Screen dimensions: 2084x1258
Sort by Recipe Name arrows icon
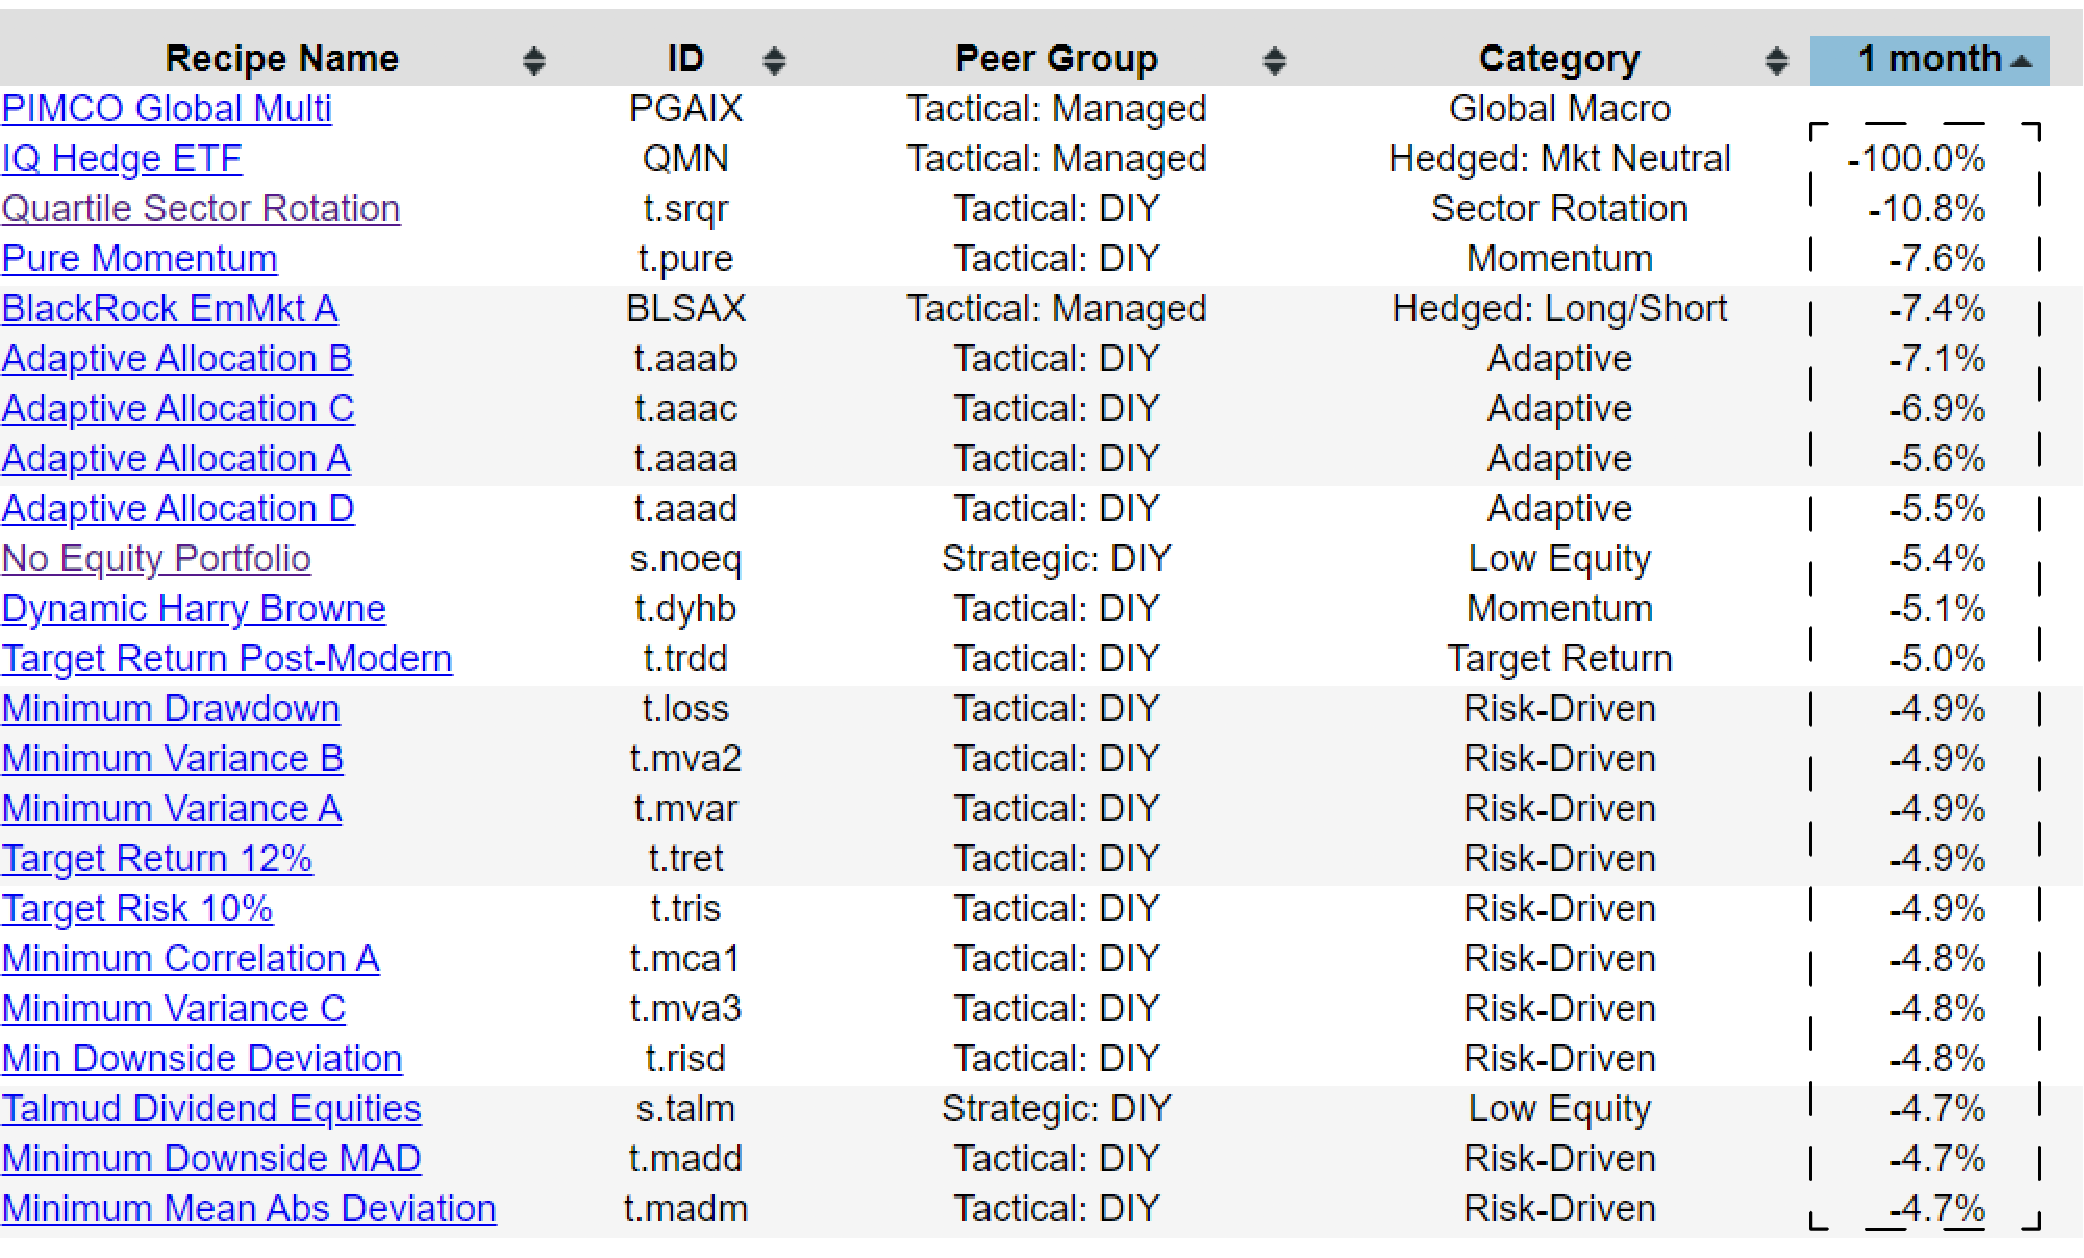coord(534,61)
